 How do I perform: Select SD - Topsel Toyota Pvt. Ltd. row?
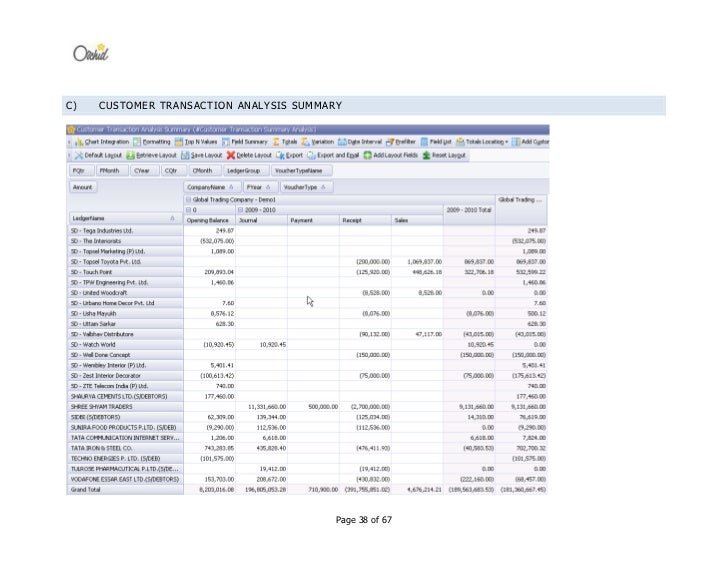125,262
